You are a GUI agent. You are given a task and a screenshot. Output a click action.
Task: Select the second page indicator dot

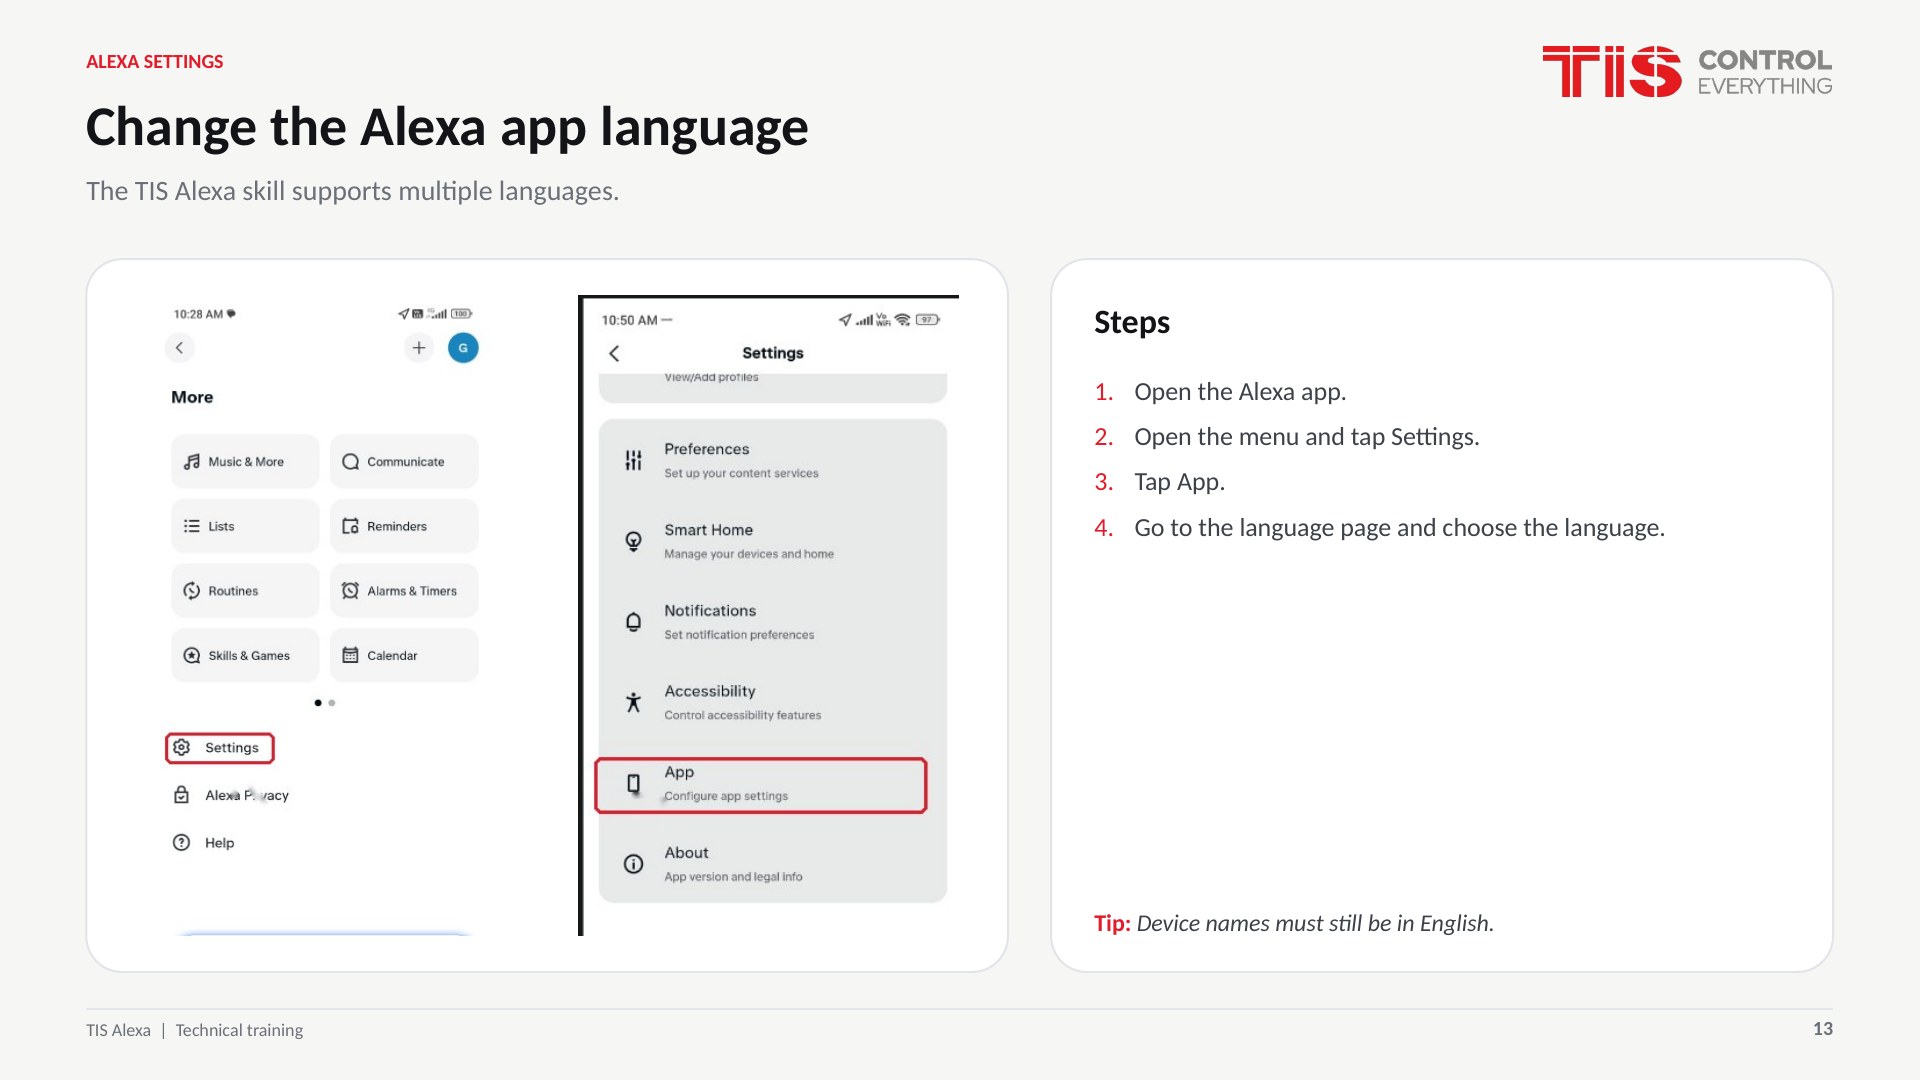pos(332,703)
